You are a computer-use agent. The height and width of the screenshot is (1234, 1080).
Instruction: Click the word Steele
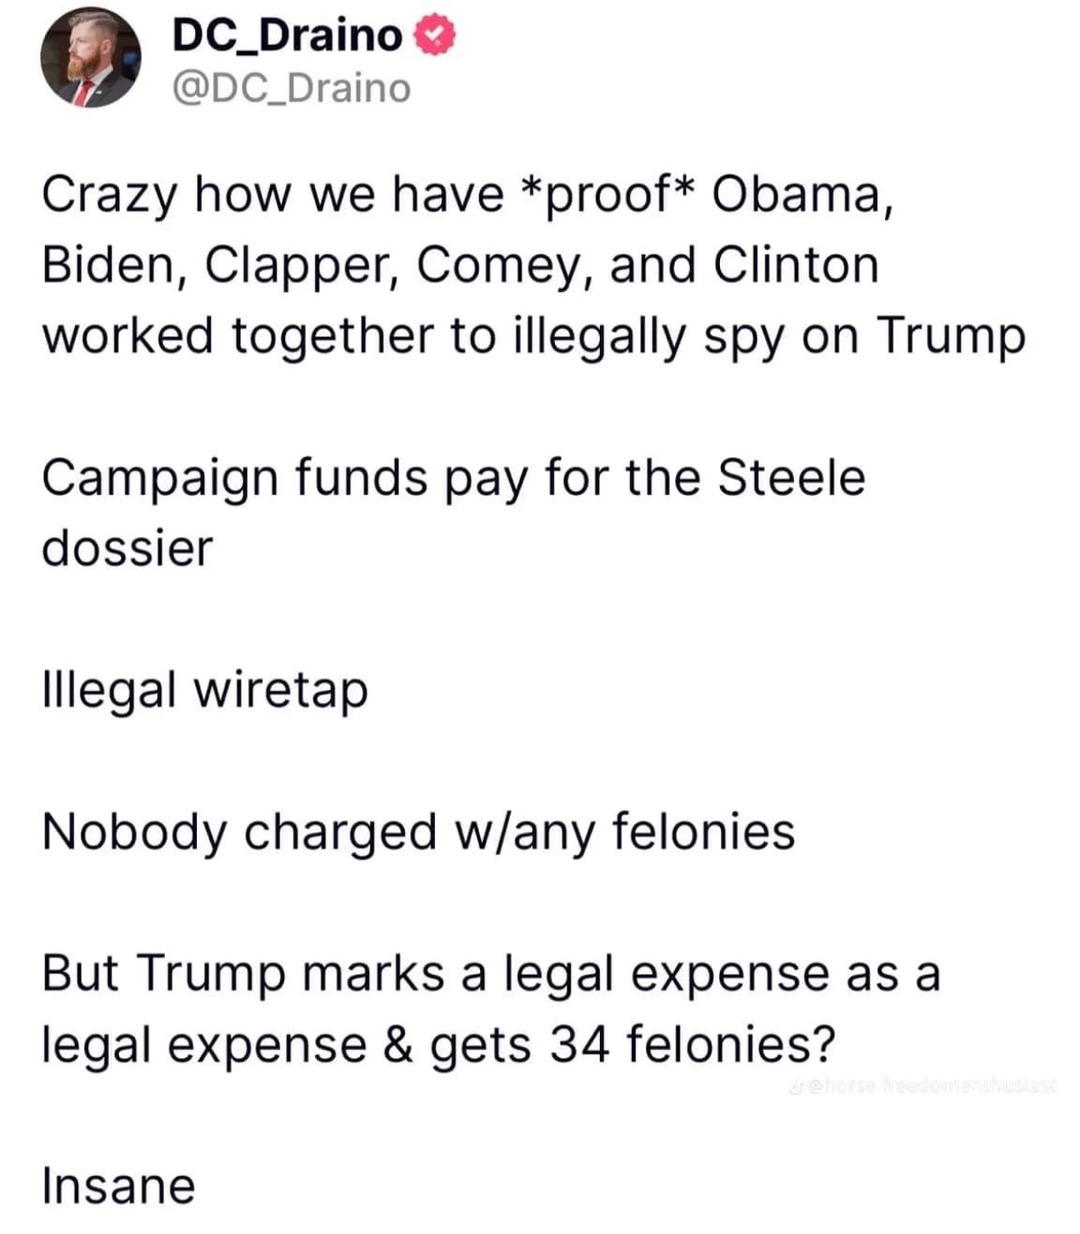791,476
